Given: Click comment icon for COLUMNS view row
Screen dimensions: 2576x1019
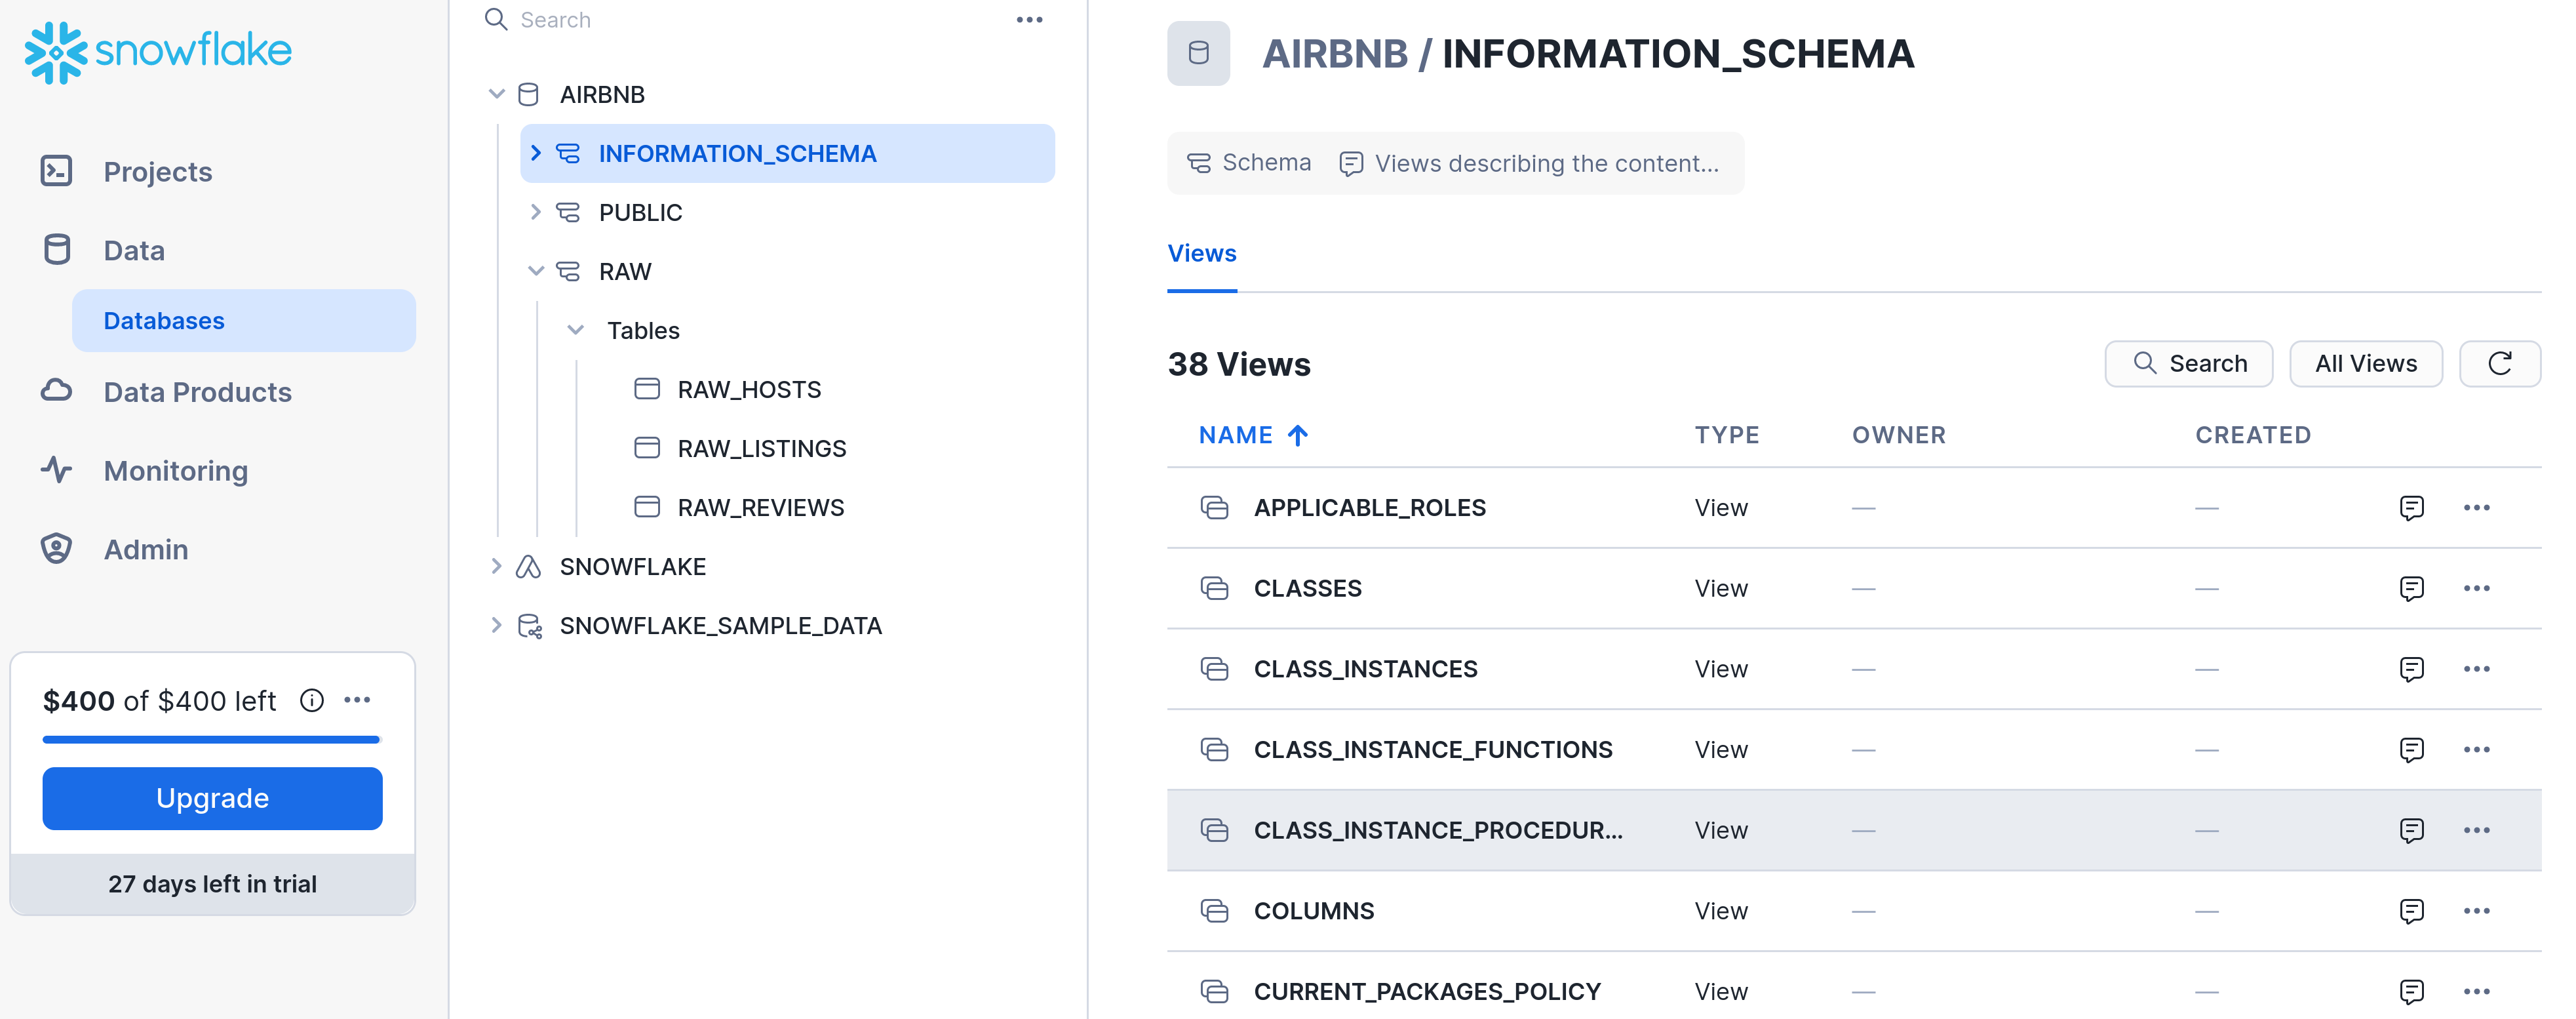Looking at the screenshot, I should coord(2411,910).
